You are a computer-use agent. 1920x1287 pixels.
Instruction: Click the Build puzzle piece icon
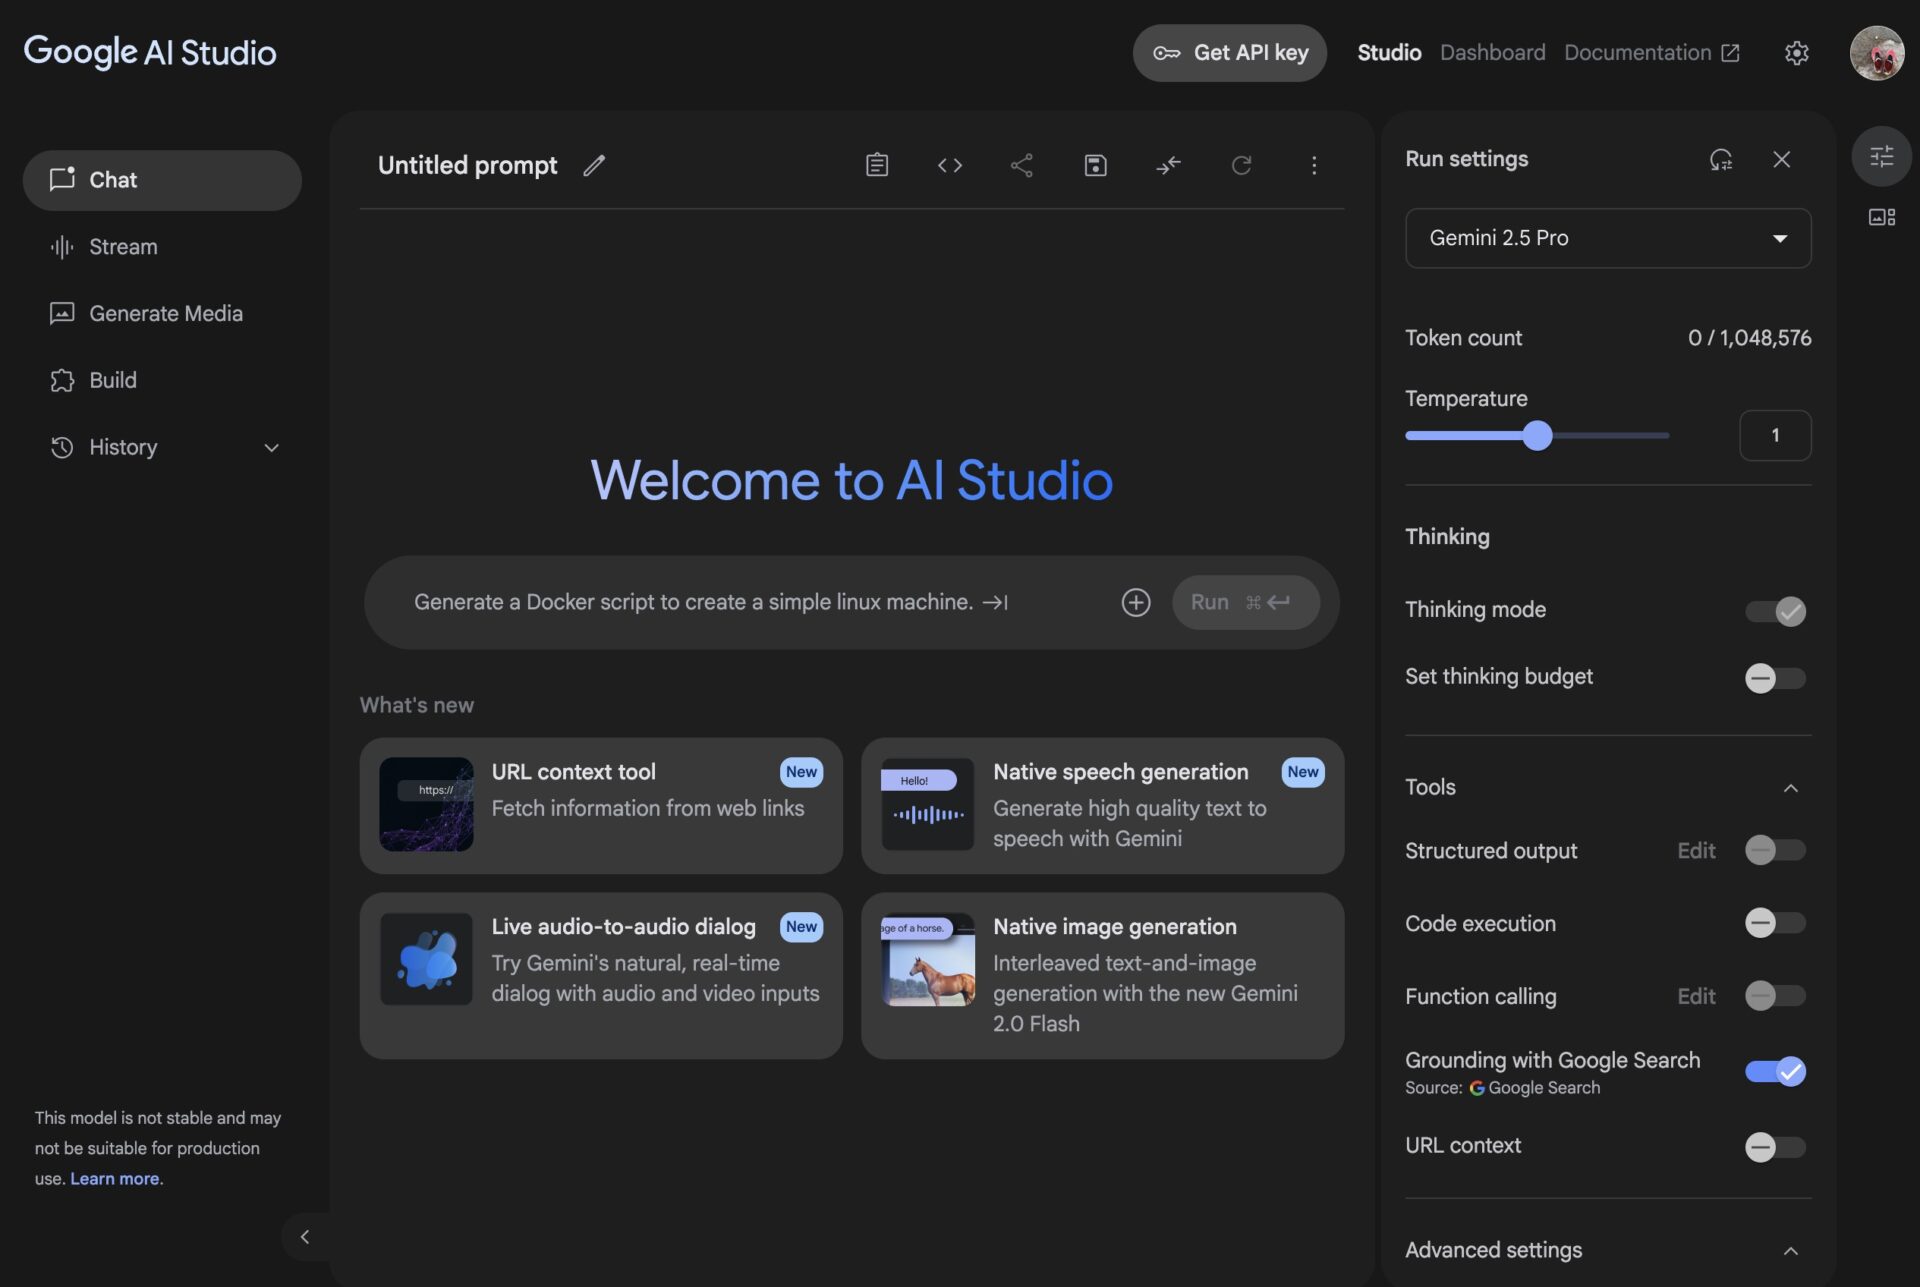[62, 380]
